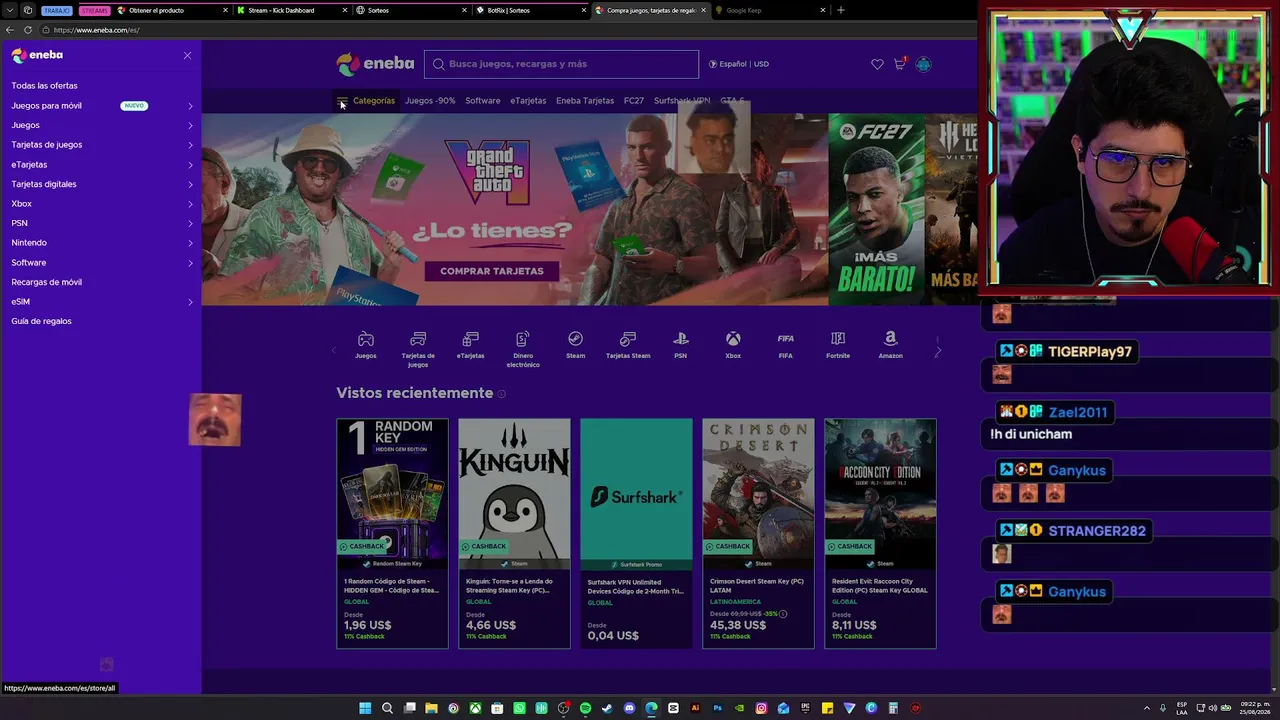Open the PSN category icon
Viewport: 1280px width, 720px height.
pyautogui.click(x=680, y=345)
